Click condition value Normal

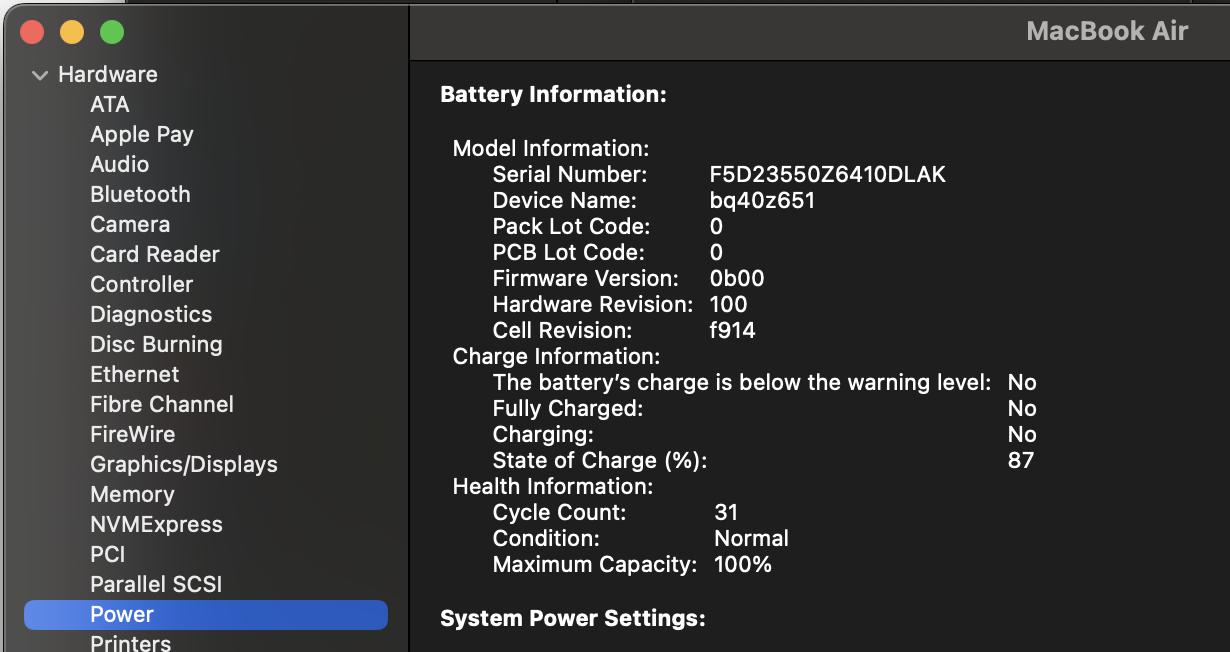[751, 538]
